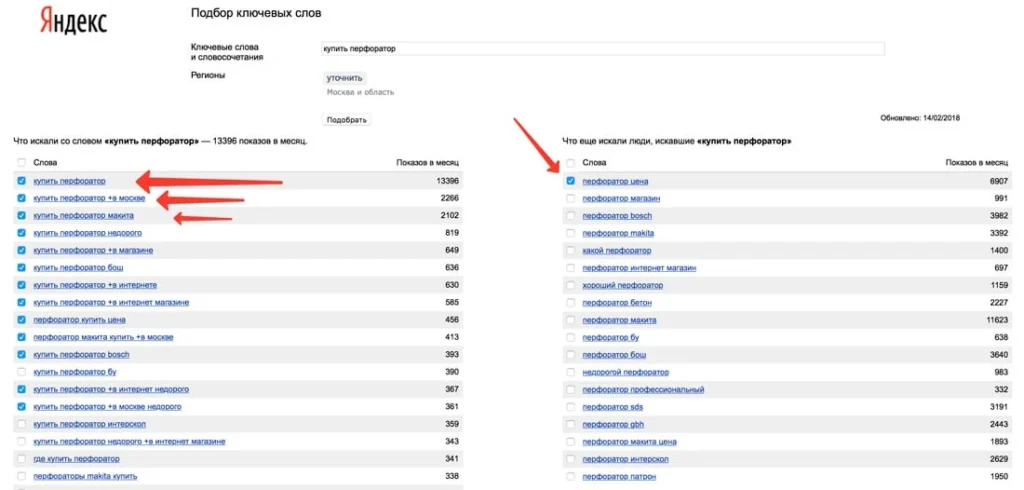The width and height of the screenshot is (1024, 490).
Task: Open the 'перфоратор макита' link in right table
Action: tap(620, 319)
